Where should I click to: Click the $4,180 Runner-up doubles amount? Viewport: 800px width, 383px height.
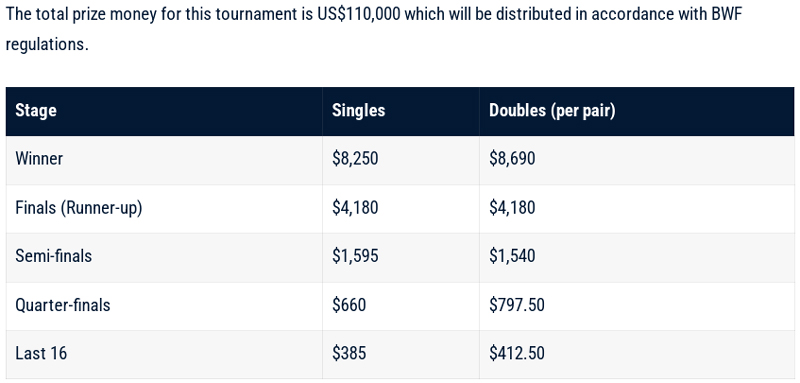click(x=512, y=208)
